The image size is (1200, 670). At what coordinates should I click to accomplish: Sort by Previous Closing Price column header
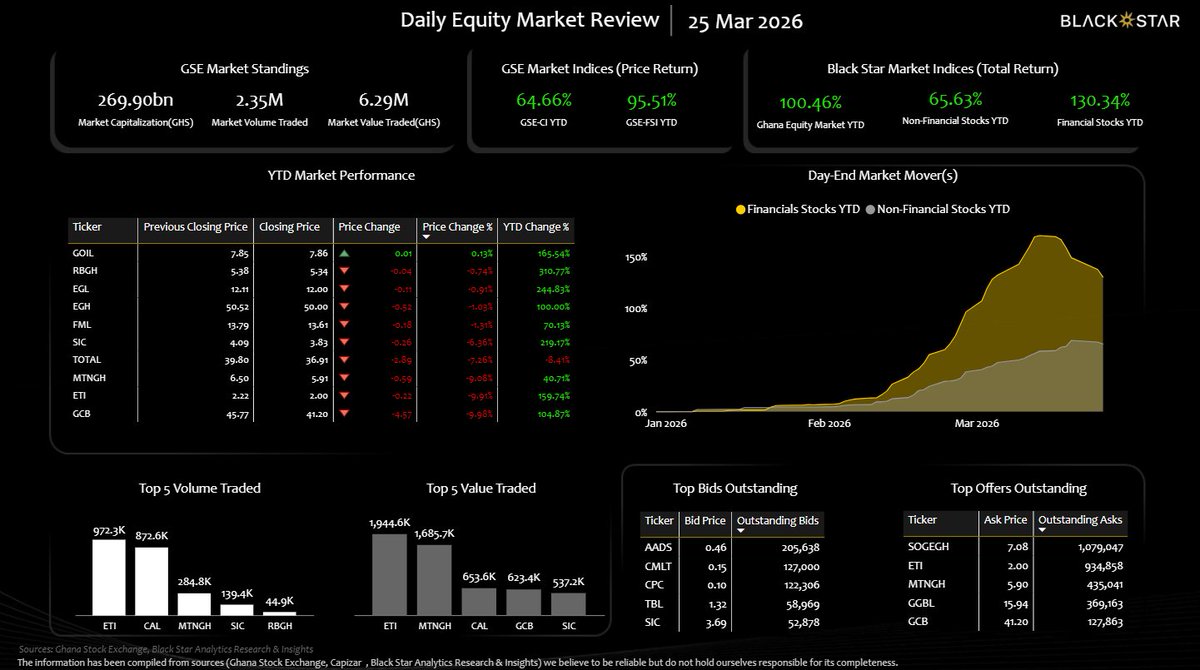[x=194, y=227]
